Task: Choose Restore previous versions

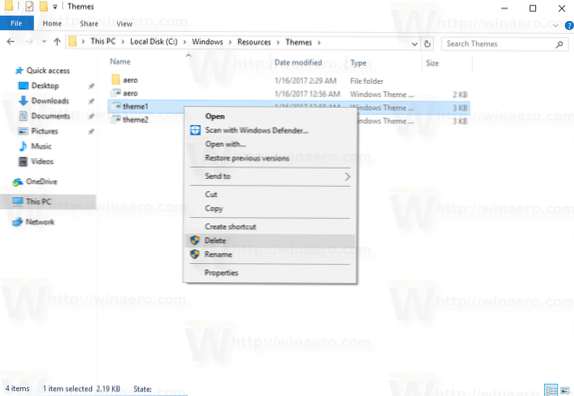Action: pyautogui.click(x=247, y=158)
